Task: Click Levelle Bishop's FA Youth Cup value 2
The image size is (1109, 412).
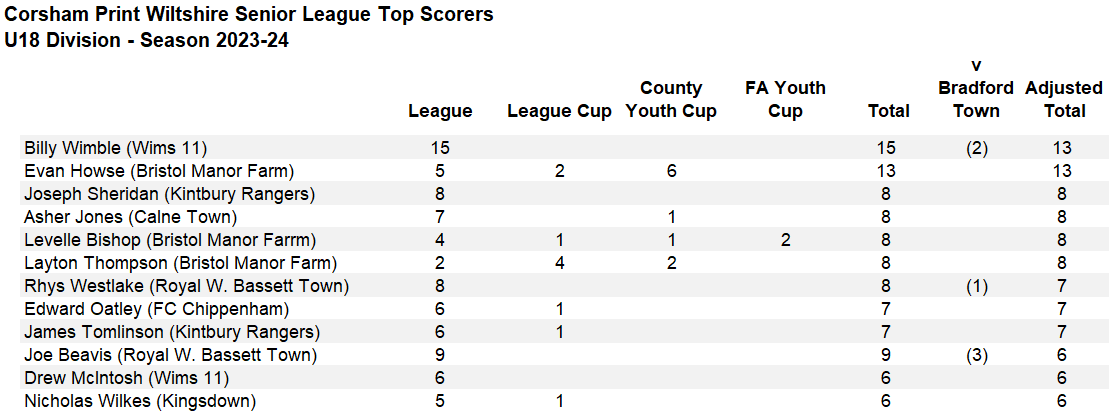Action: click(x=785, y=240)
